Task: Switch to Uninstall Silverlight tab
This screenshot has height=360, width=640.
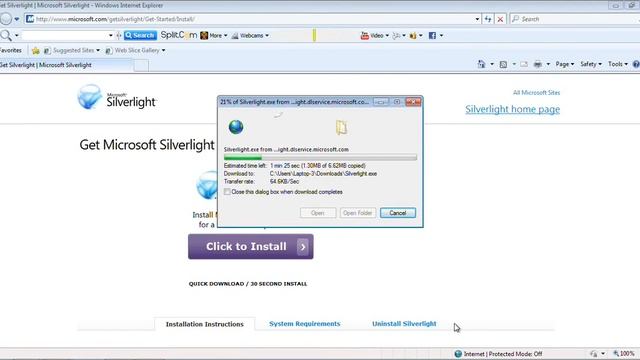Action: pos(404,324)
